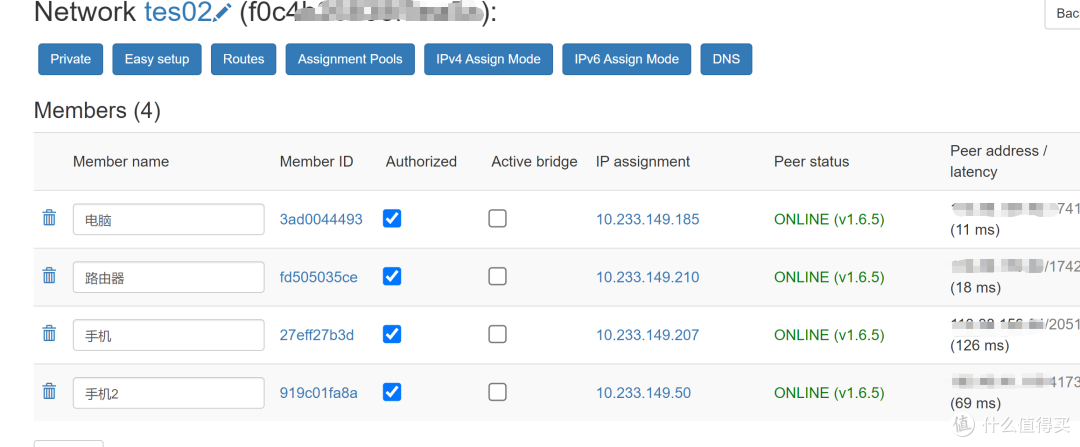Click the 手机2 member name field

tap(168, 393)
